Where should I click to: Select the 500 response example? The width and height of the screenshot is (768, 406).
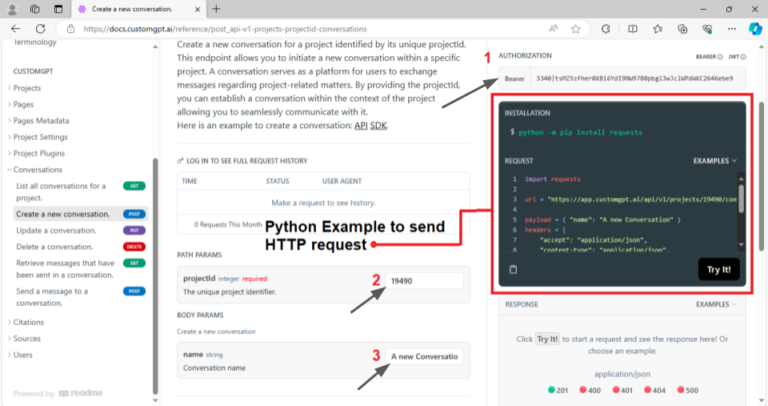(x=688, y=390)
